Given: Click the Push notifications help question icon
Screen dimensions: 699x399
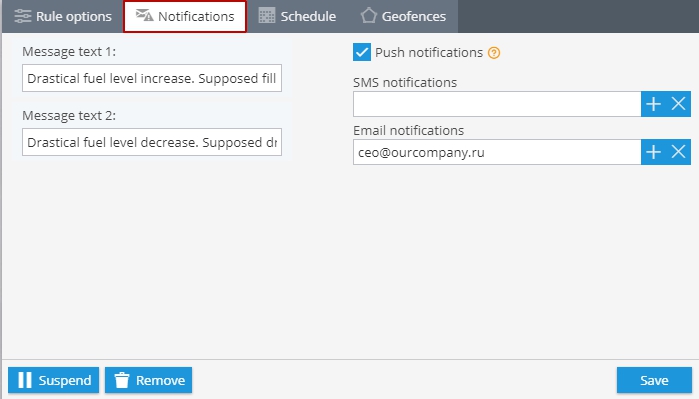Looking at the screenshot, I should click(494, 53).
